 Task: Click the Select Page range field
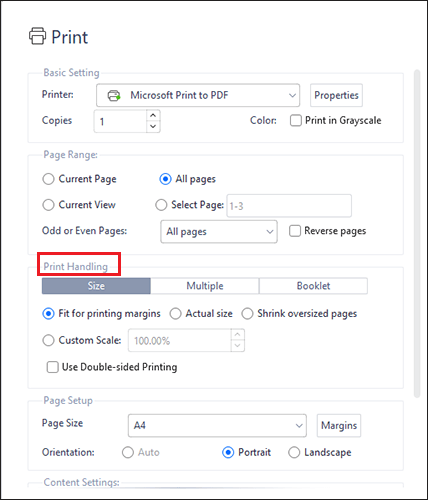[289, 206]
